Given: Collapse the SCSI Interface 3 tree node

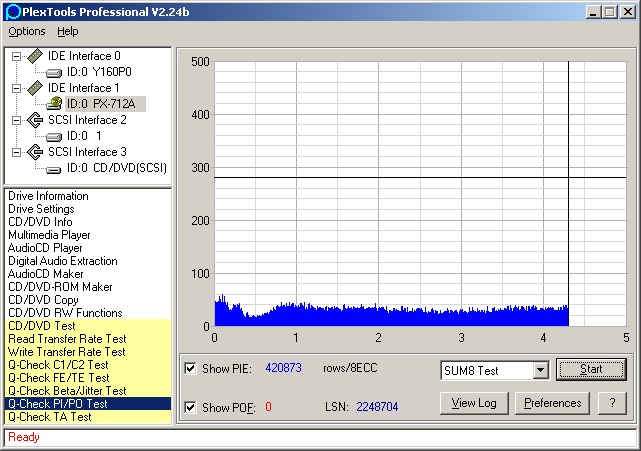Looking at the screenshot, I should tap(16, 152).
